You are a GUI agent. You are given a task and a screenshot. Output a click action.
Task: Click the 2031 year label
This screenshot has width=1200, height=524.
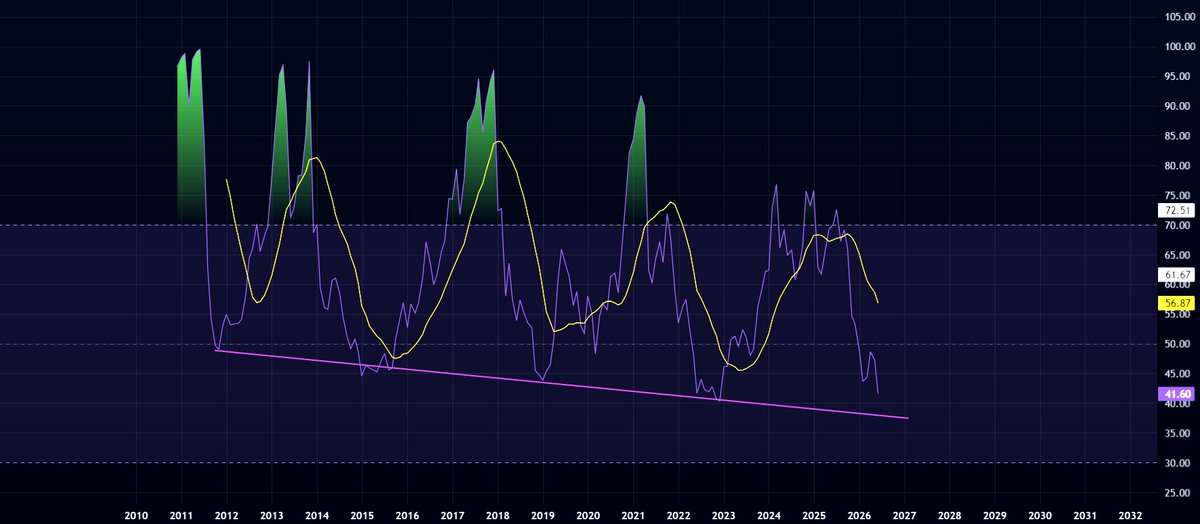click(1085, 514)
